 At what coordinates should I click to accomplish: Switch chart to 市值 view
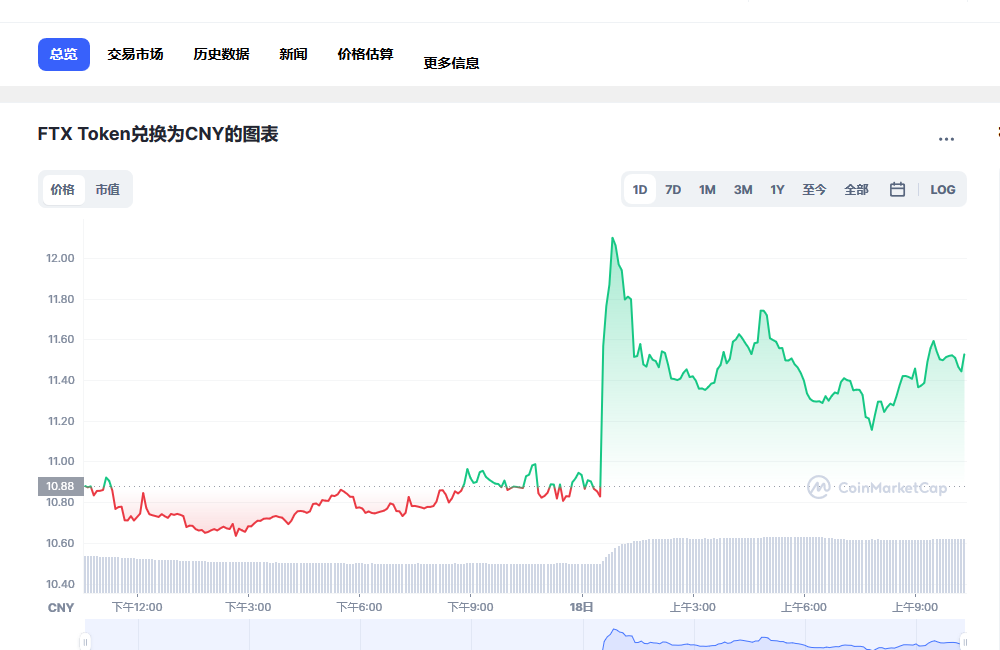click(108, 189)
